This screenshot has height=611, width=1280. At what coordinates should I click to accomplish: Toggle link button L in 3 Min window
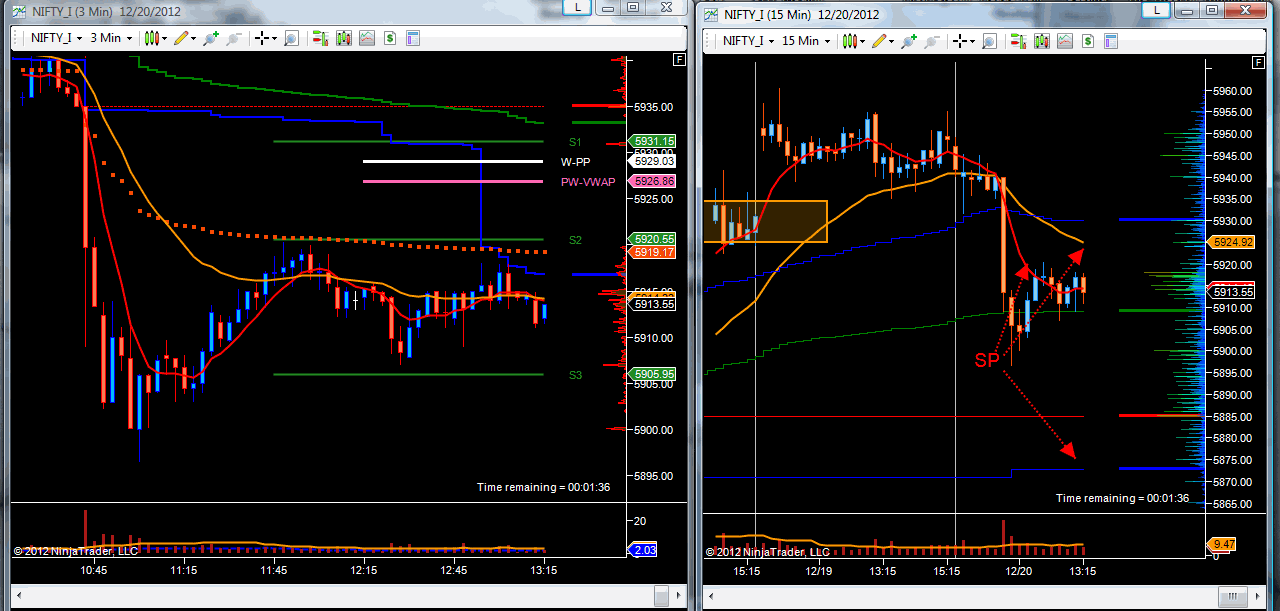pos(576,7)
